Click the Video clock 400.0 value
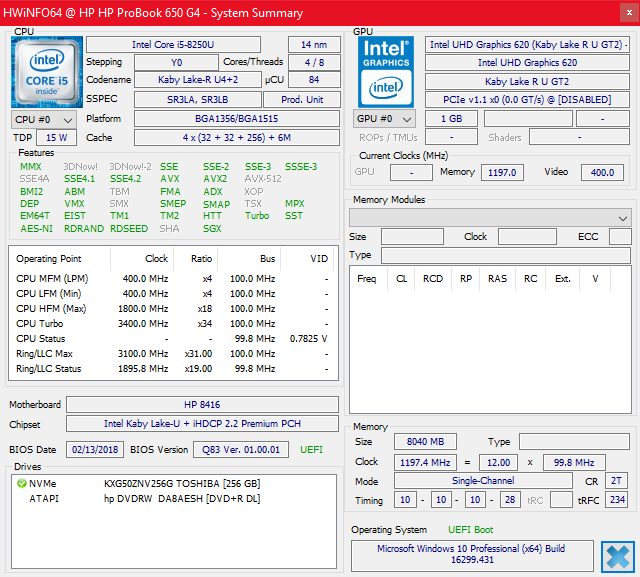 click(602, 172)
